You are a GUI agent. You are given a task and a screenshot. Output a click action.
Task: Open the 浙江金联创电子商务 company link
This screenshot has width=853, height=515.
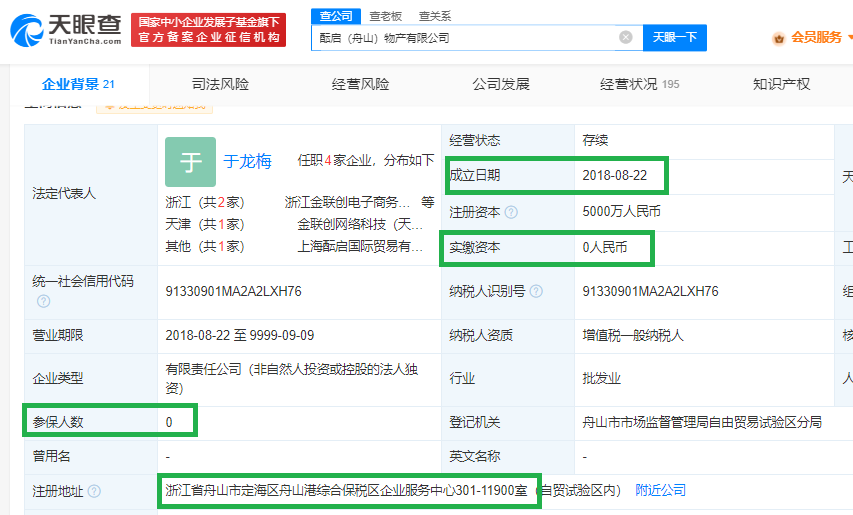point(347,202)
